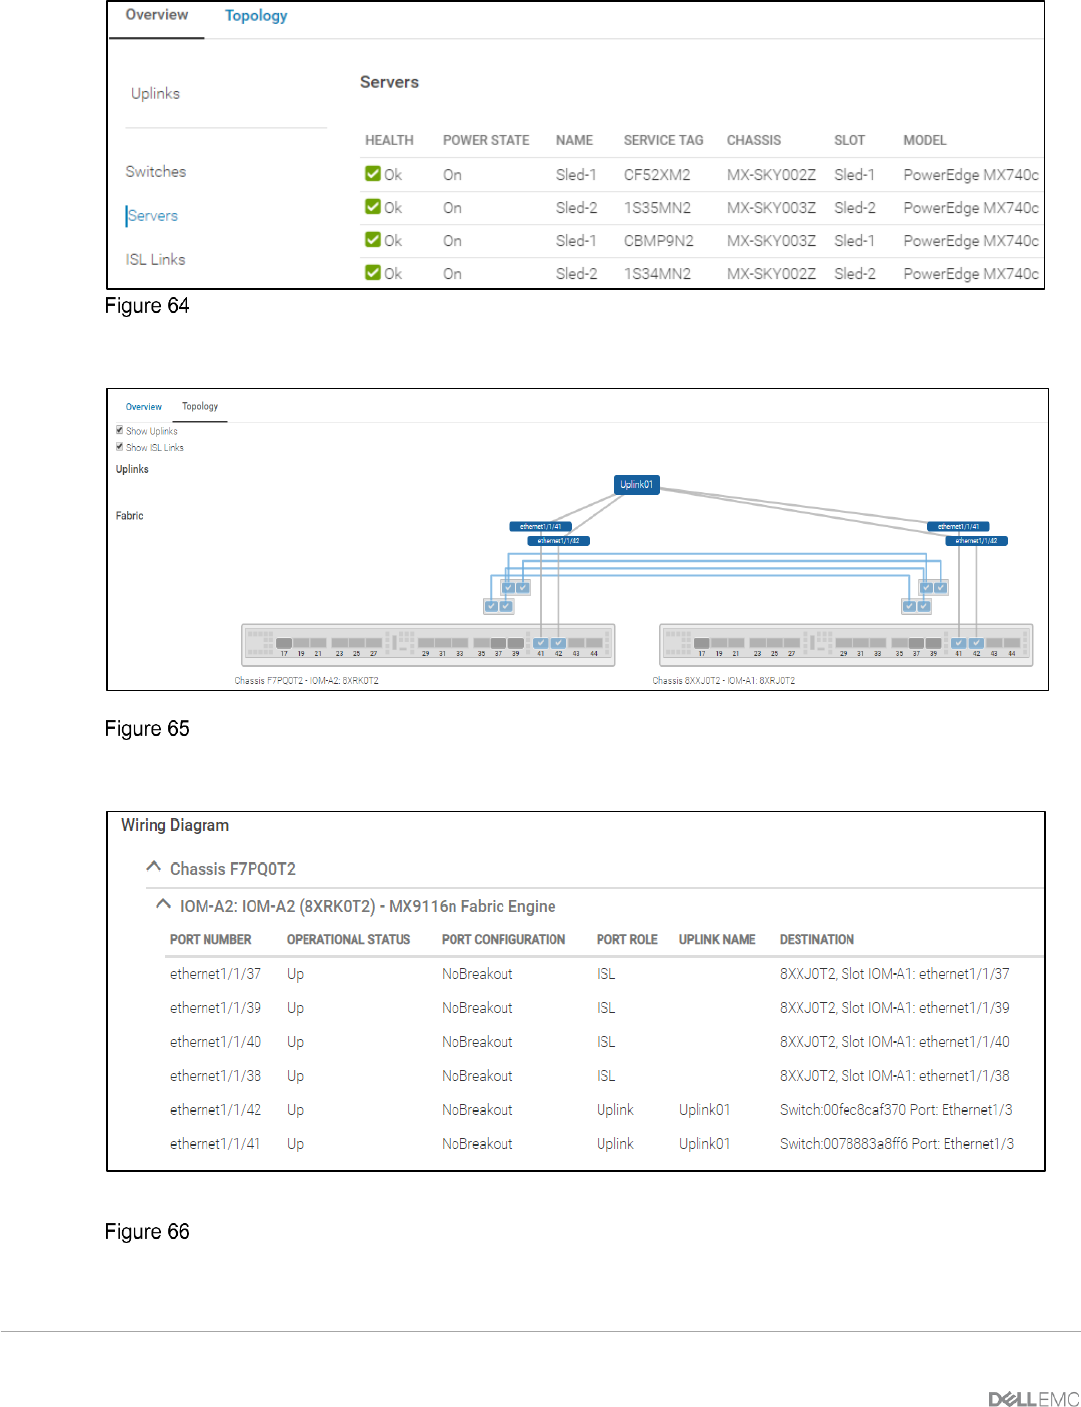1081x1407 pixels.
Task: Click port 41 on IOM-A2 8XRK0T2 switch
Action: [540, 643]
